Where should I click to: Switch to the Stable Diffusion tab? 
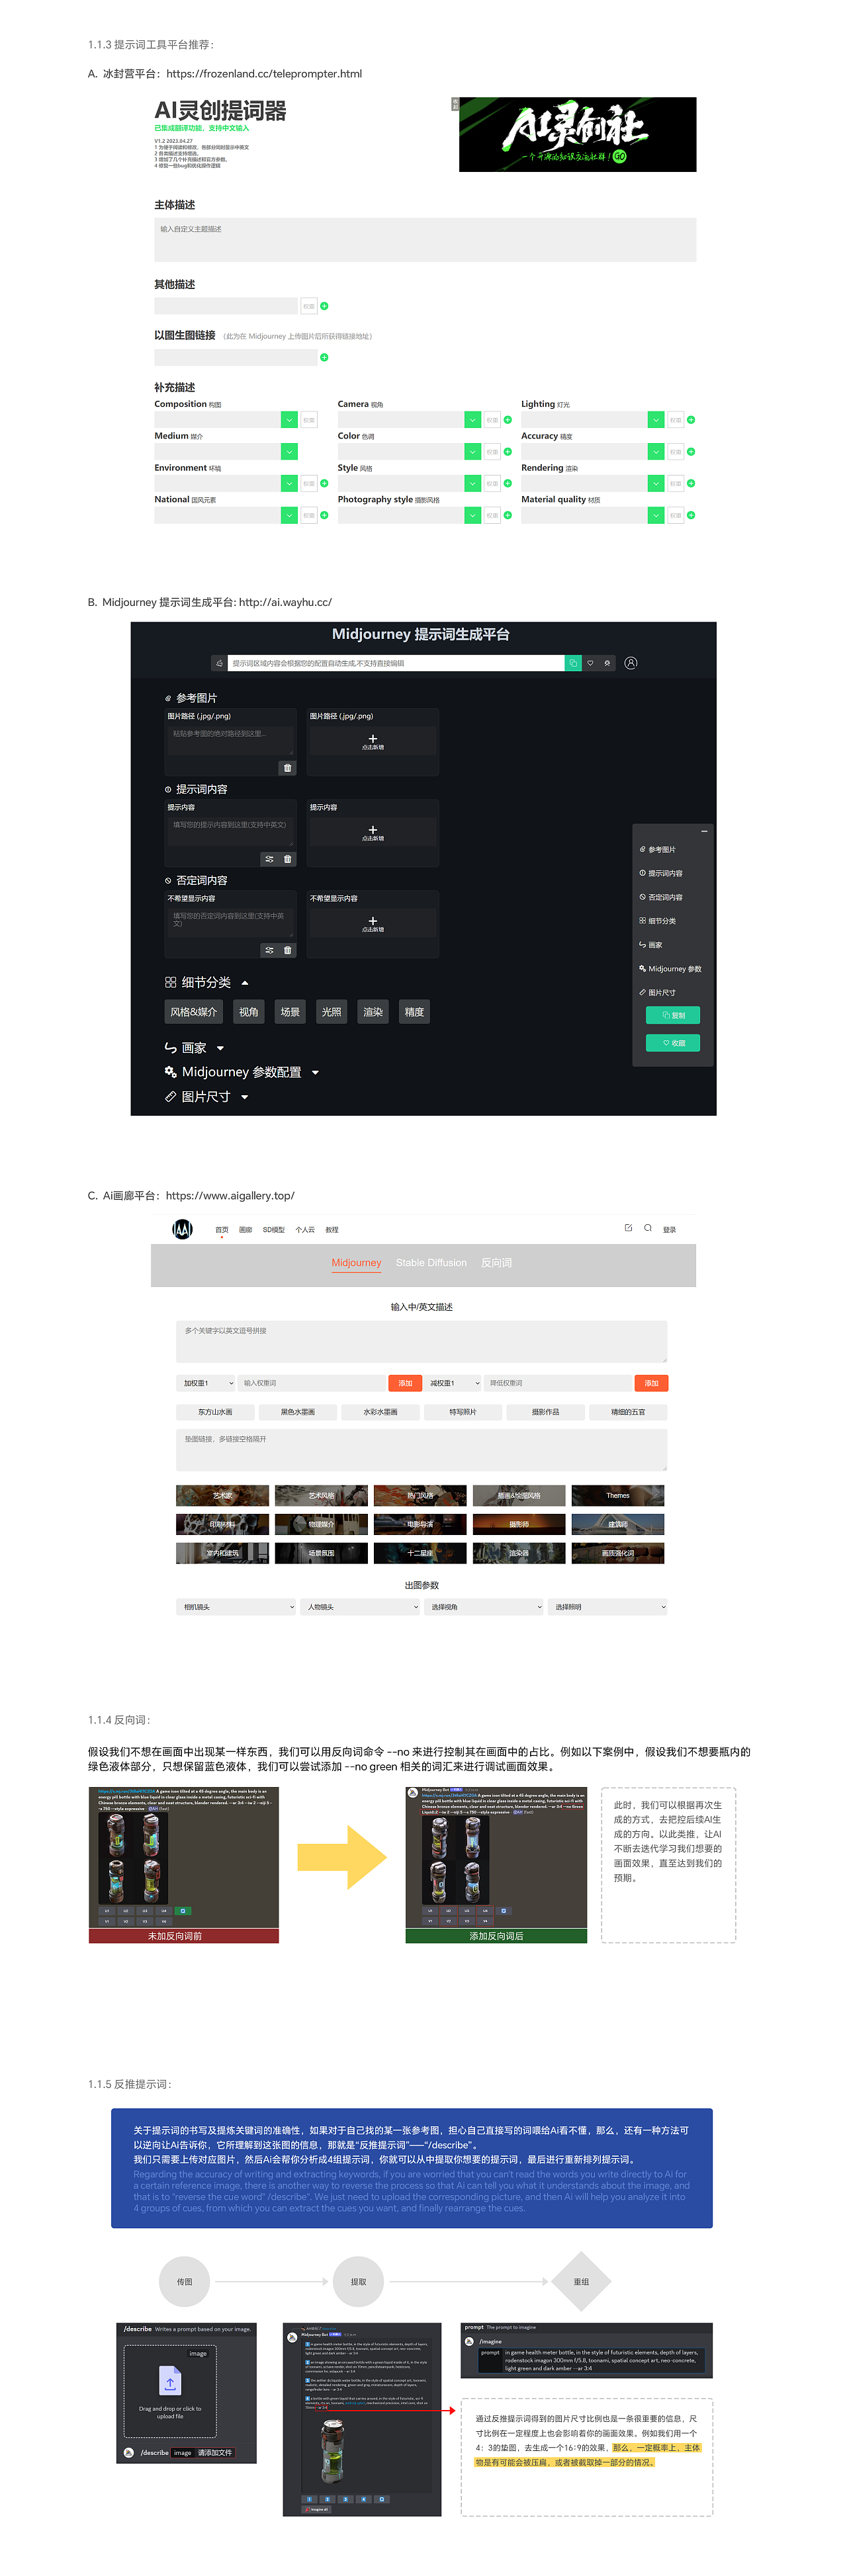click(431, 1263)
